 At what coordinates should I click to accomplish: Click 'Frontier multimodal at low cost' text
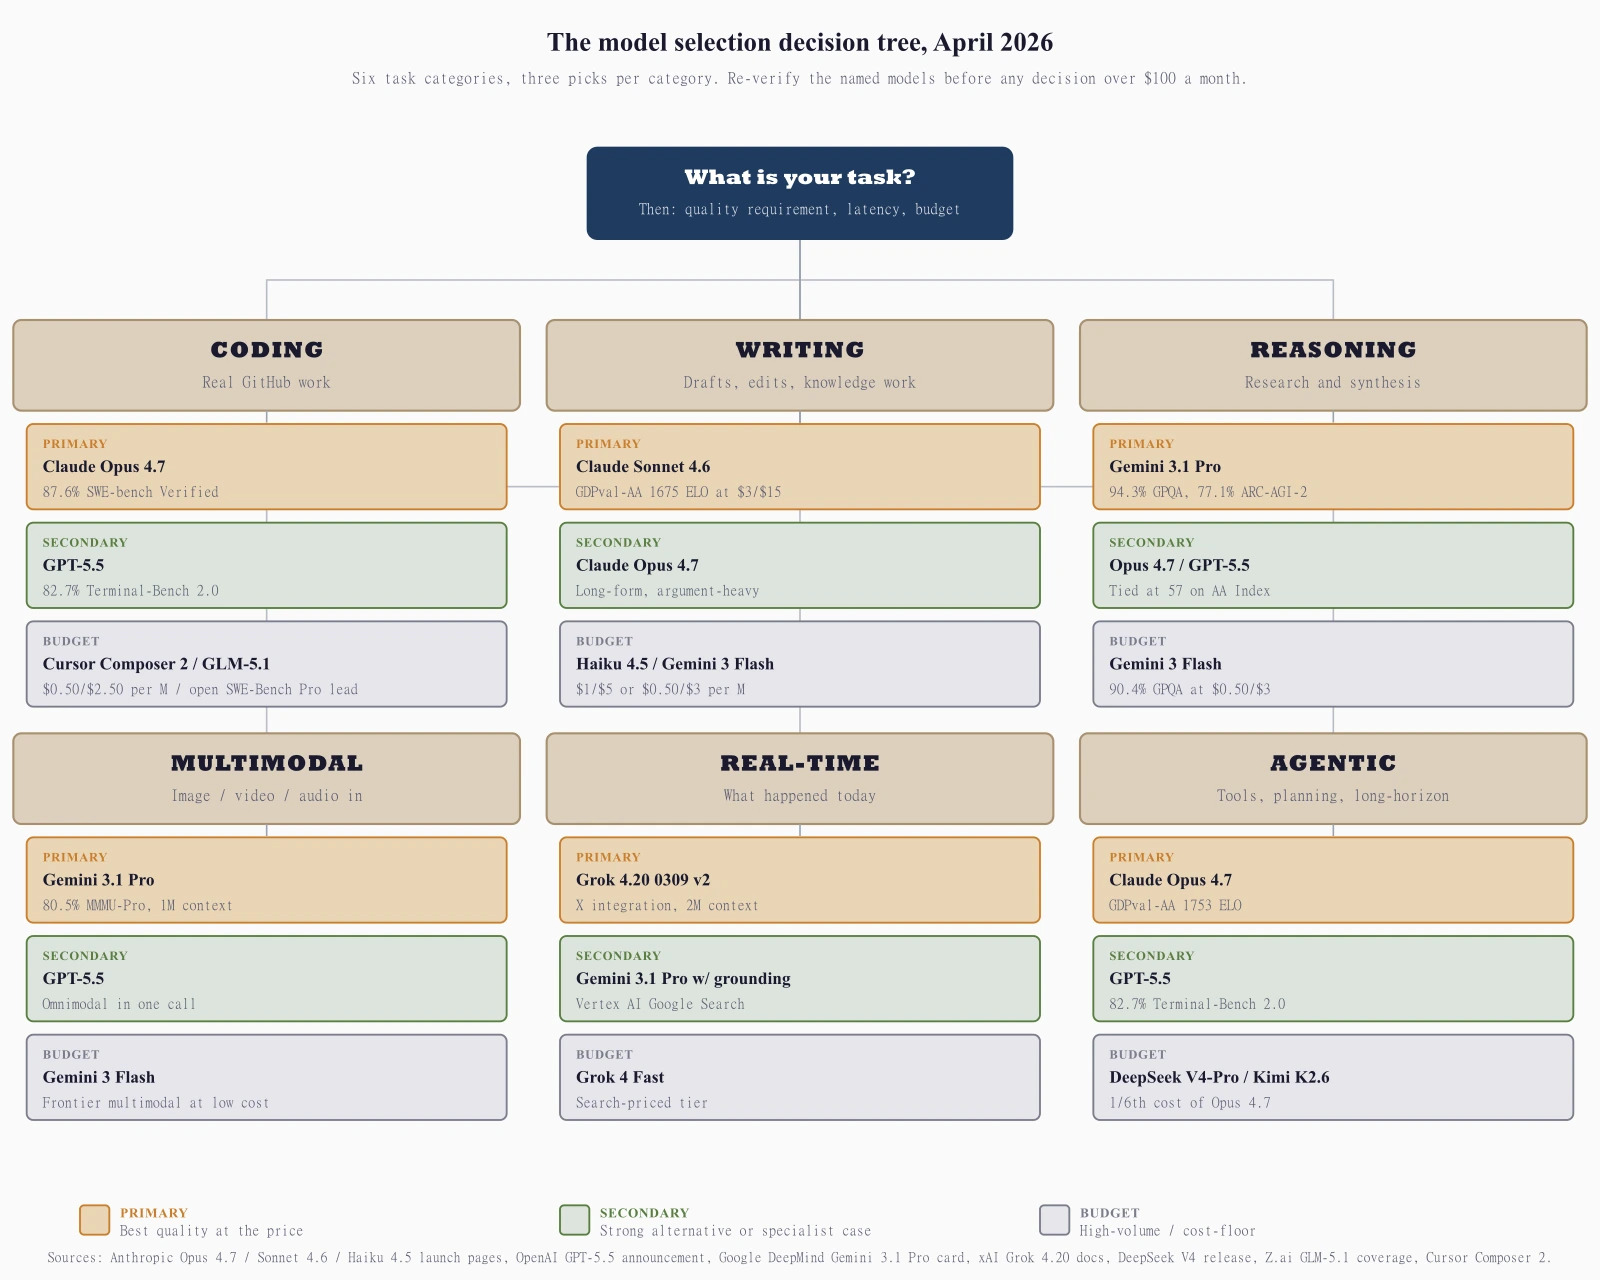156,1103
